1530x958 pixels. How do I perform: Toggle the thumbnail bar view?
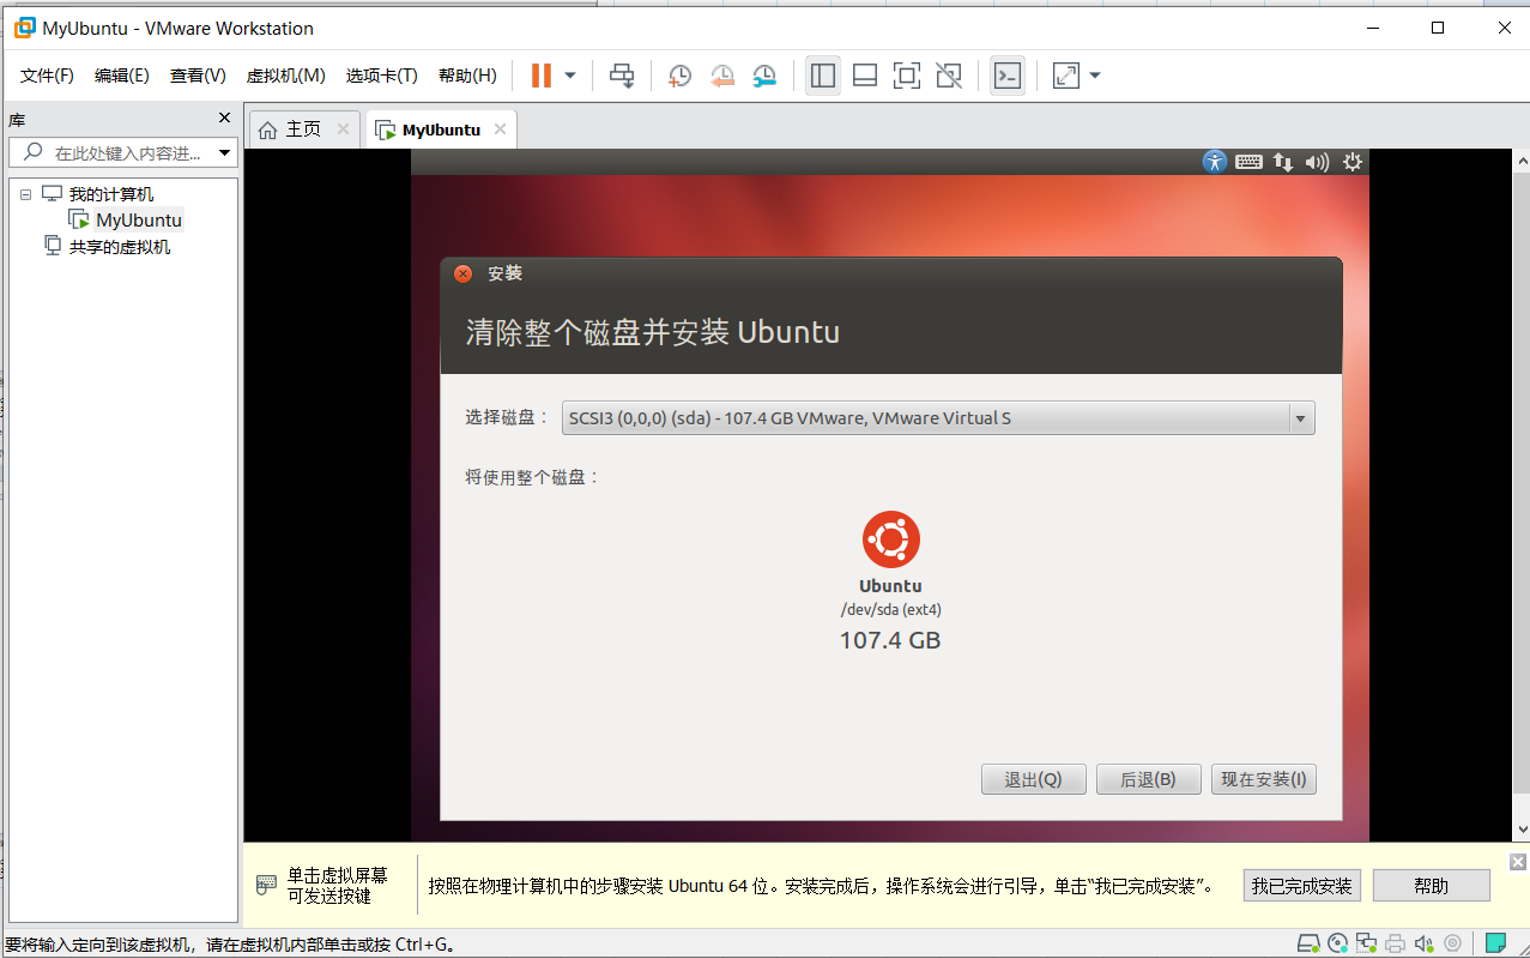[x=865, y=76]
